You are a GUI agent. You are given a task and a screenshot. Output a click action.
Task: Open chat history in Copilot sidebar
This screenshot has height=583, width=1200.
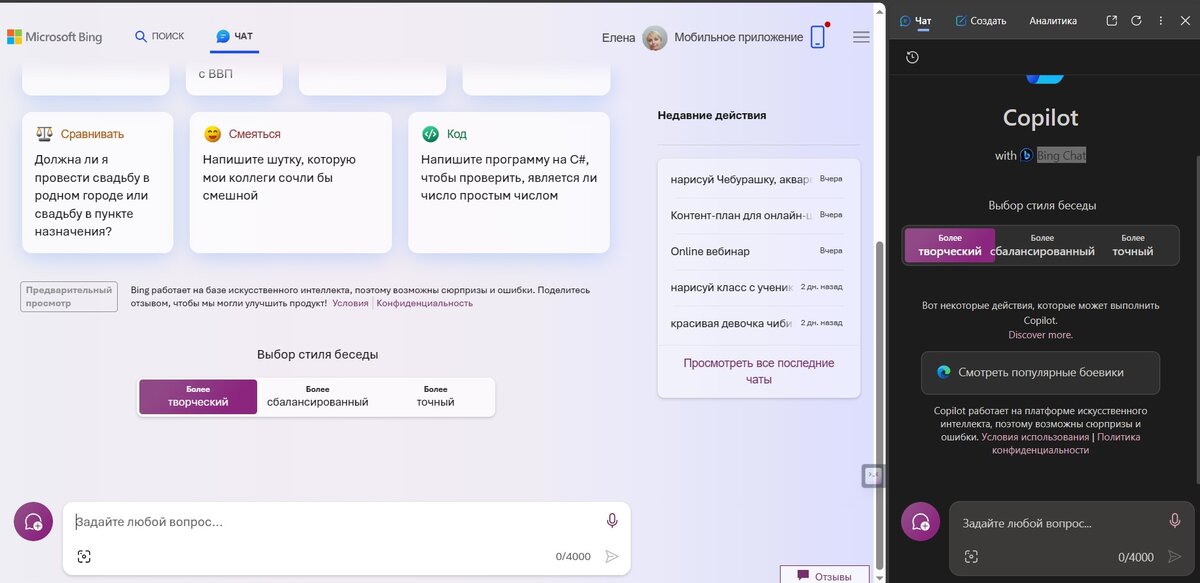(912, 57)
